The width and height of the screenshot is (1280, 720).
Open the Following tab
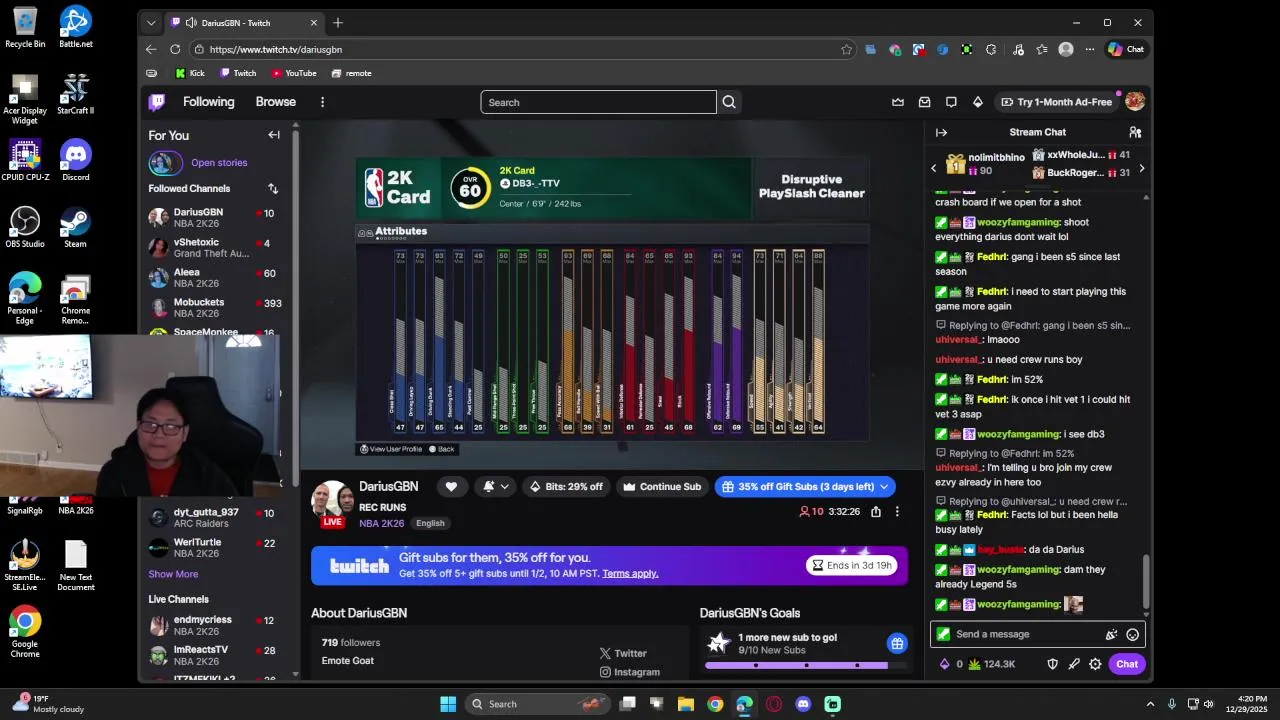coord(208,102)
